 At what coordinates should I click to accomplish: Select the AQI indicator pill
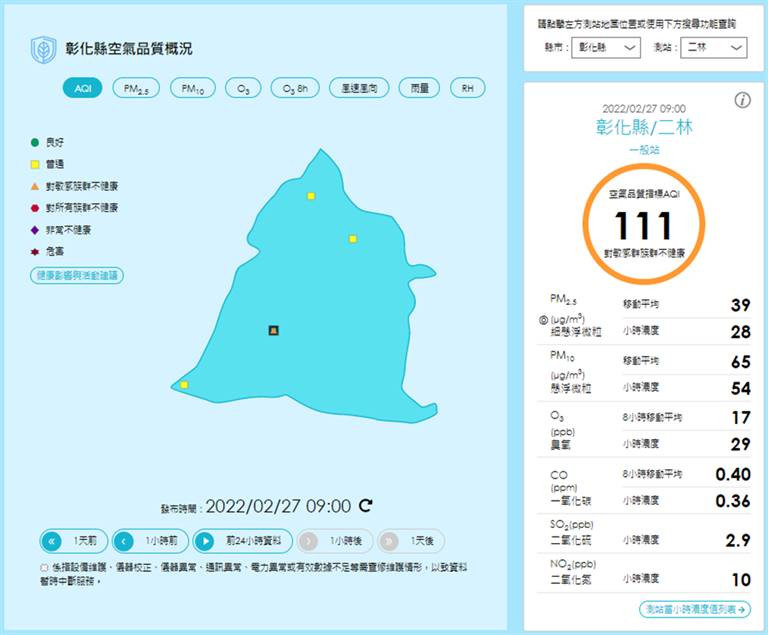point(83,88)
